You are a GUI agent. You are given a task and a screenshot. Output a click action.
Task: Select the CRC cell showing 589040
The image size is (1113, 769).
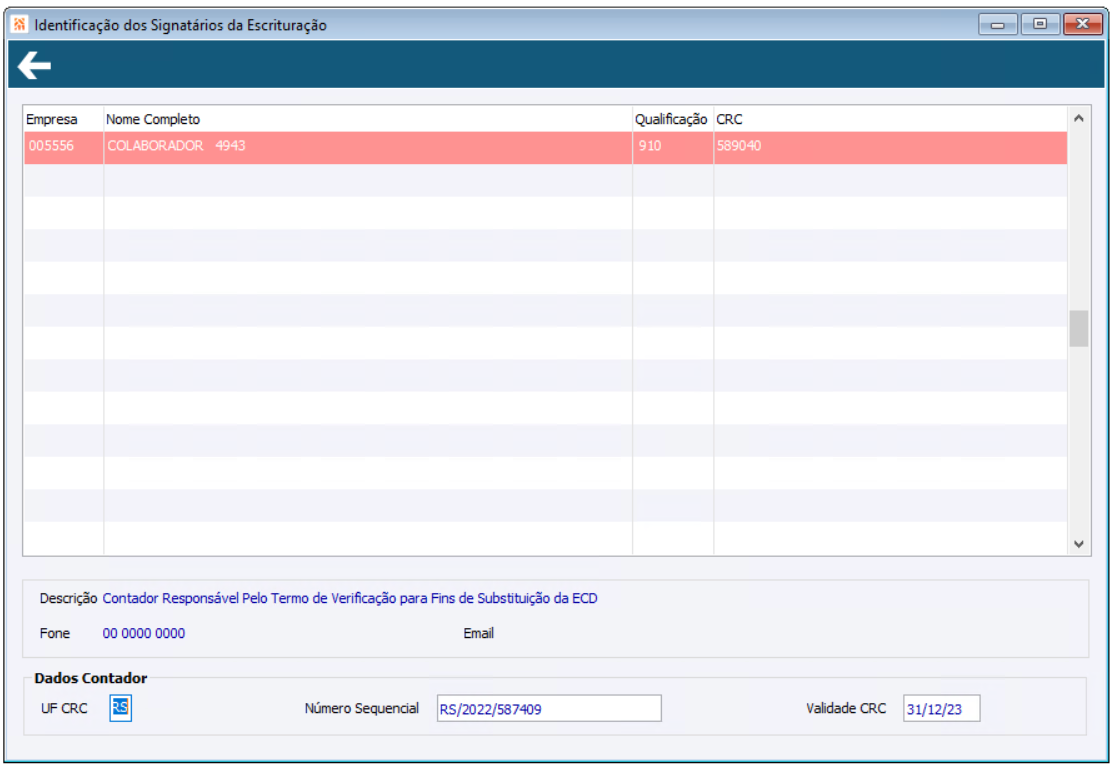click(x=890, y=147)
